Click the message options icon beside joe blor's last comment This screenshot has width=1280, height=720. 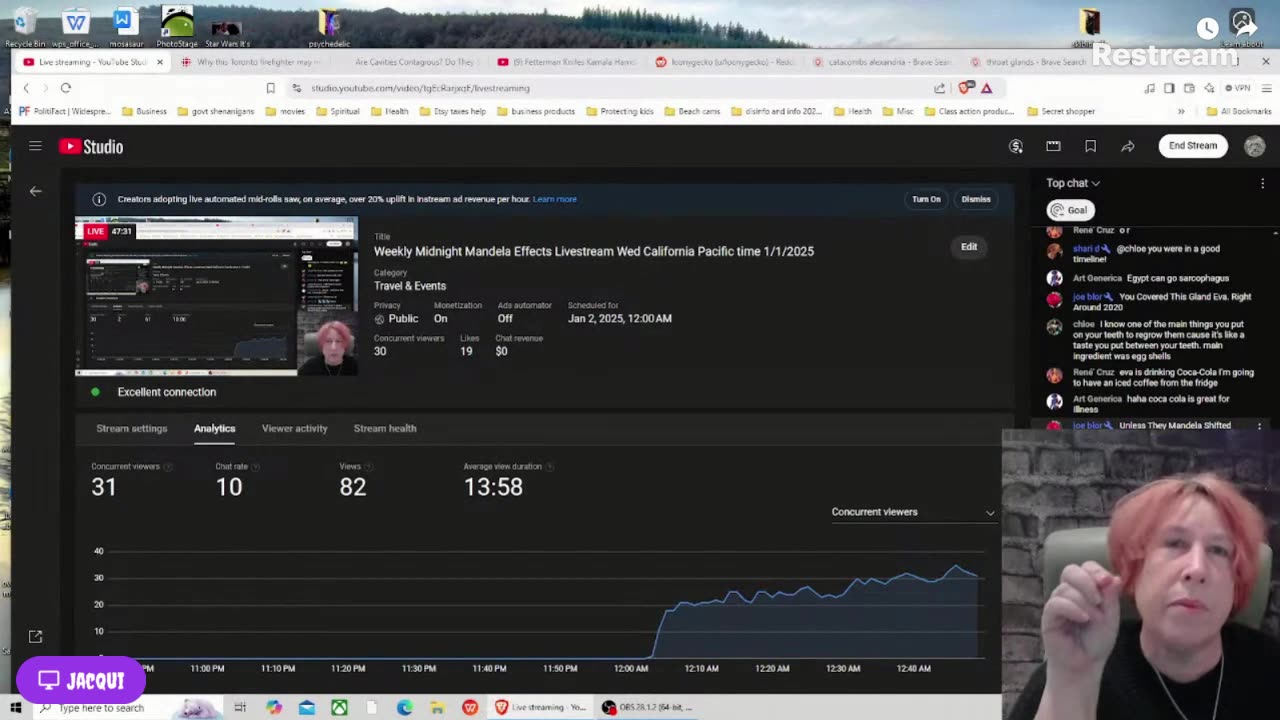point(1259,426)
